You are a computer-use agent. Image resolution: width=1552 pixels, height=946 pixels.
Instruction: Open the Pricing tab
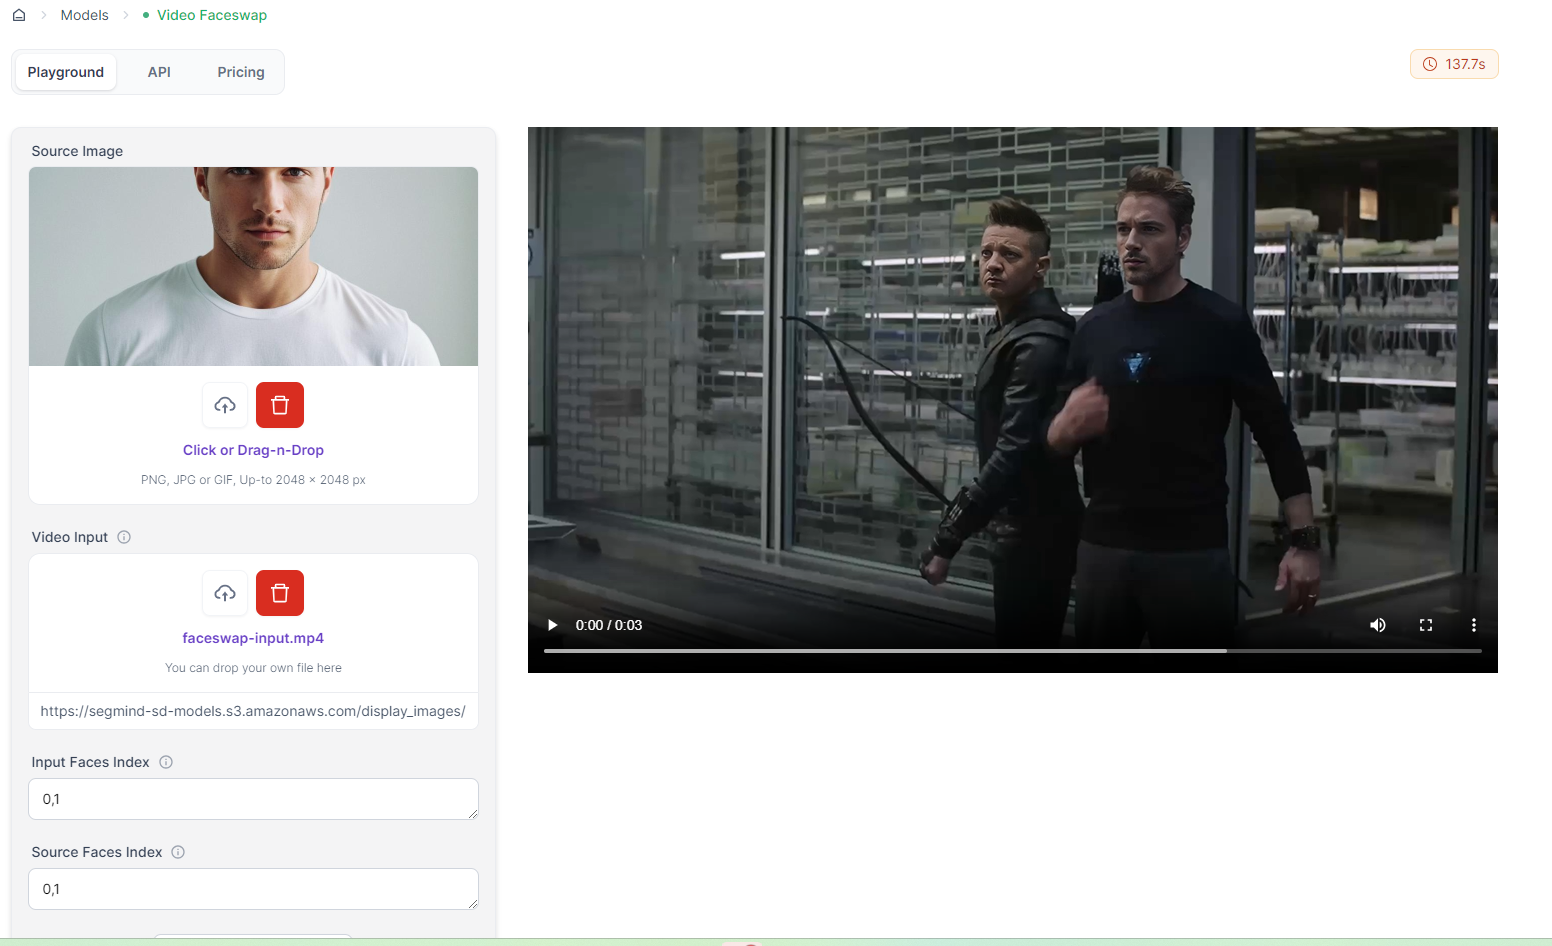241,72
